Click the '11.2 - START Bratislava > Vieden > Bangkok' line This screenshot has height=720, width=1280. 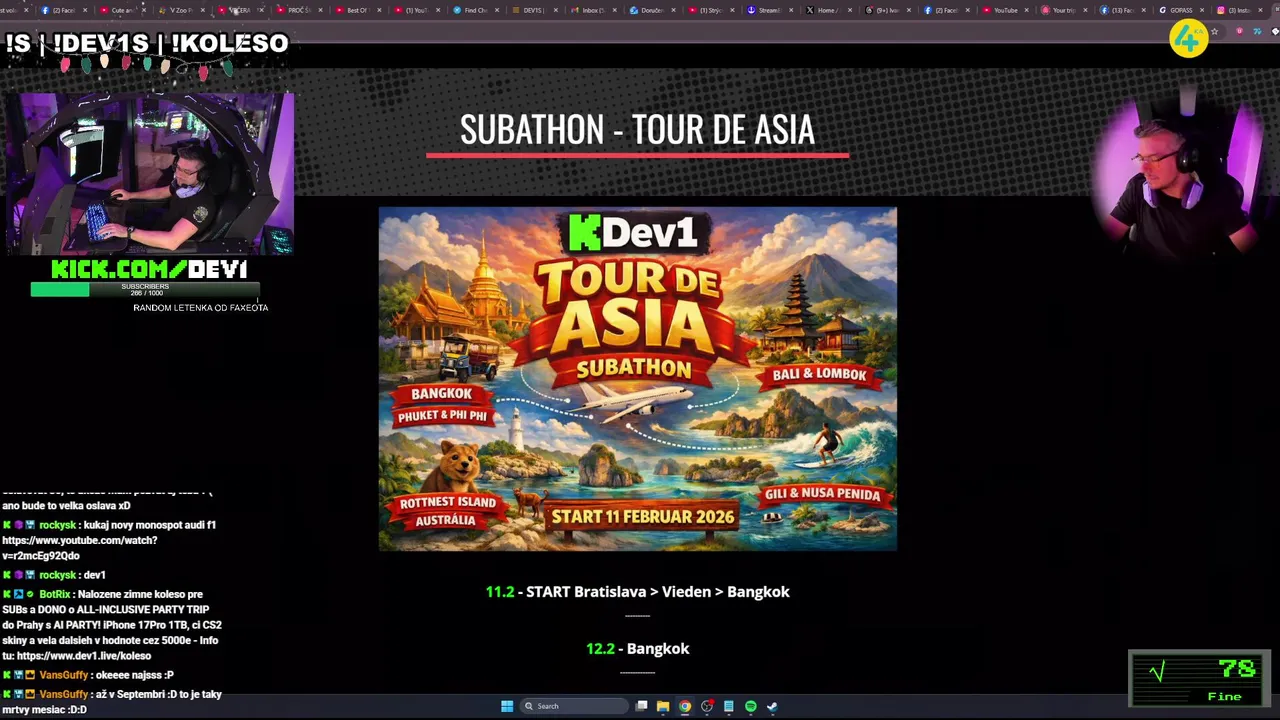pyautogui.click(x=637, y=592)
